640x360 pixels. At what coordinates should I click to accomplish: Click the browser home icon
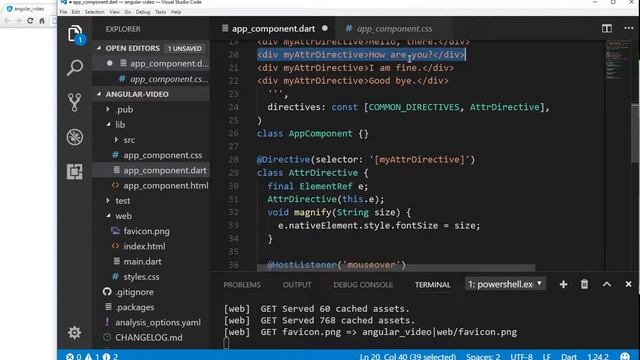pyautogui.click(x=42, y=20)
